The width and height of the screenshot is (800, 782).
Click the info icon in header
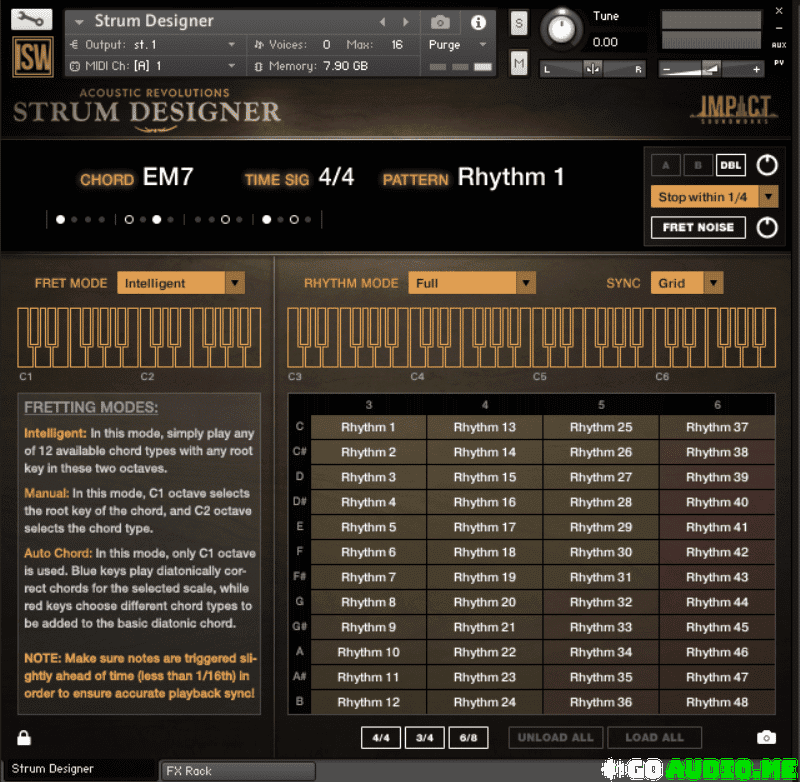tap(478, 22)
